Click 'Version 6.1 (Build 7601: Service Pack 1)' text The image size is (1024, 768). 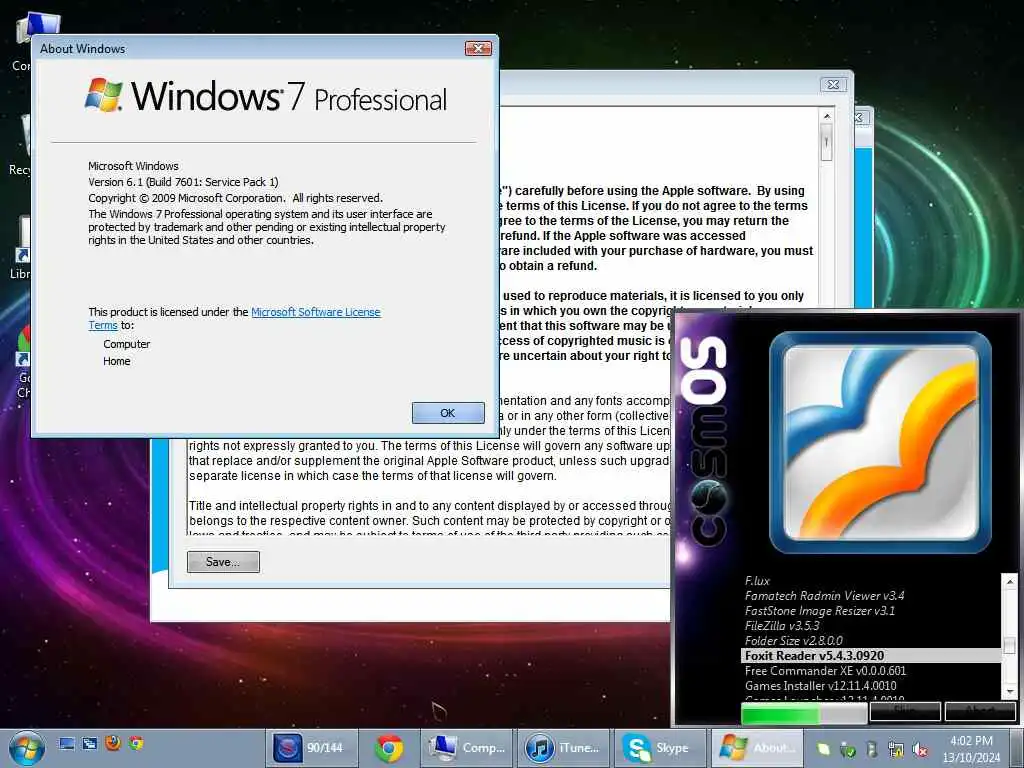point(184,182)
